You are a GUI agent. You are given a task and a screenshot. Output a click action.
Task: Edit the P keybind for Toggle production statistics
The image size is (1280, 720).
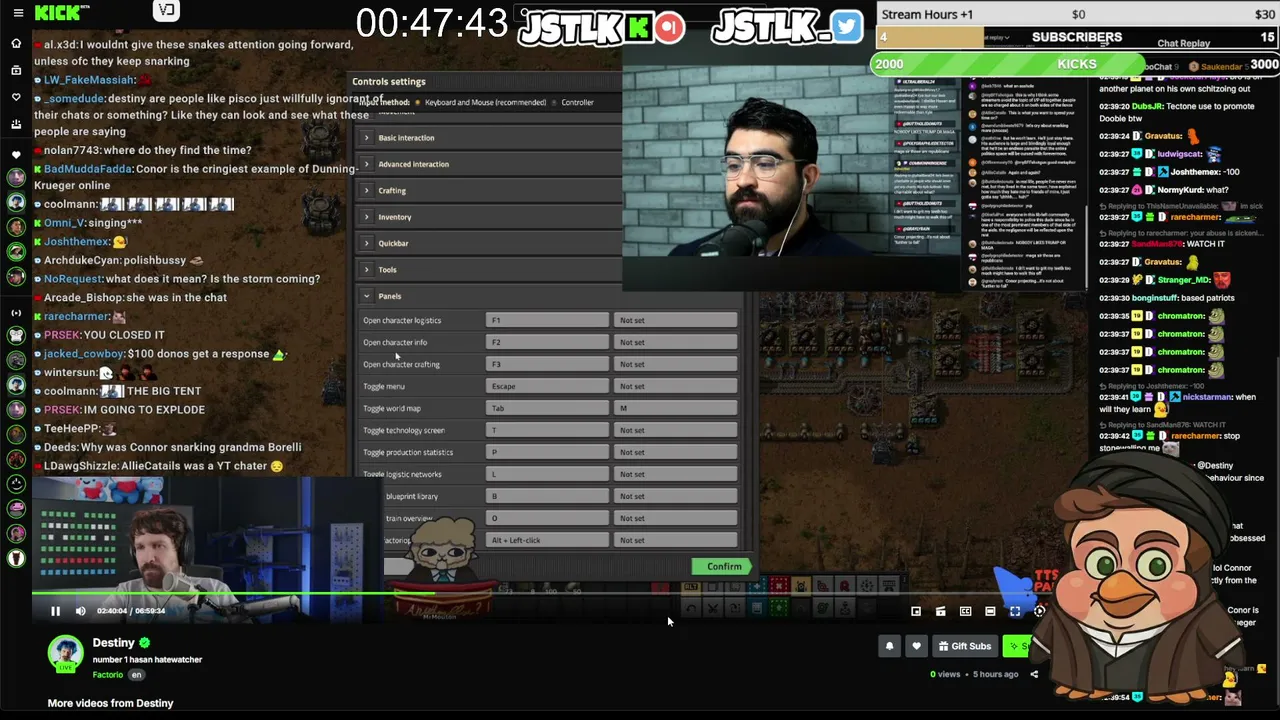(547, 452)
